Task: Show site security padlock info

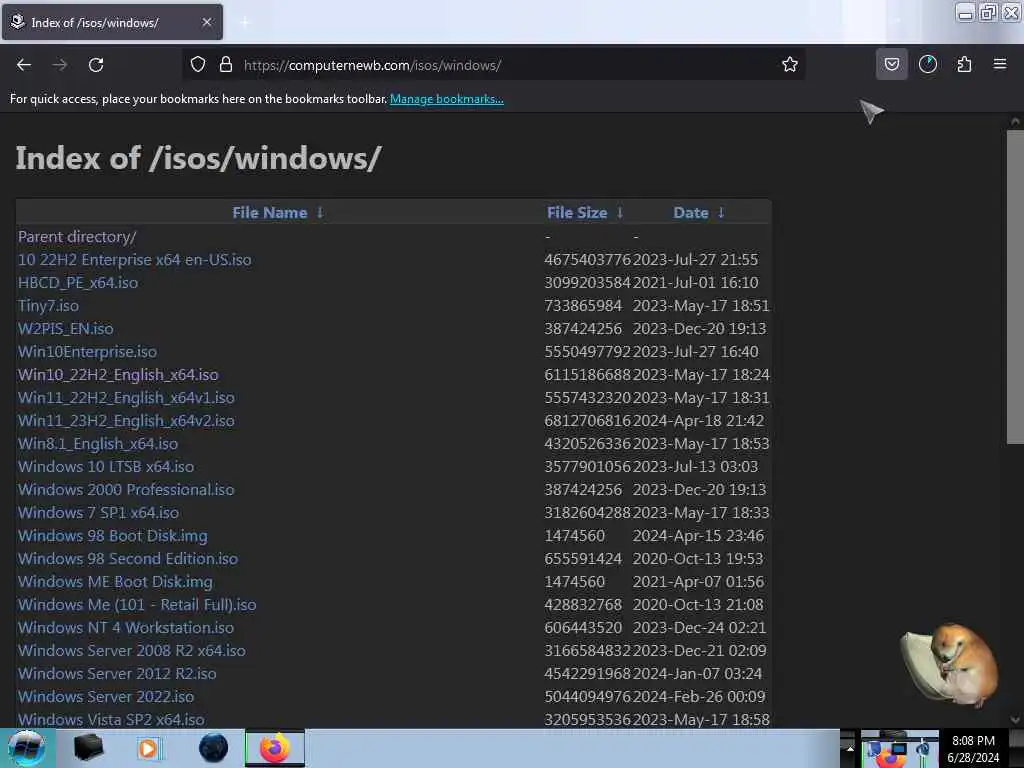Action: (x=226, y=64)
